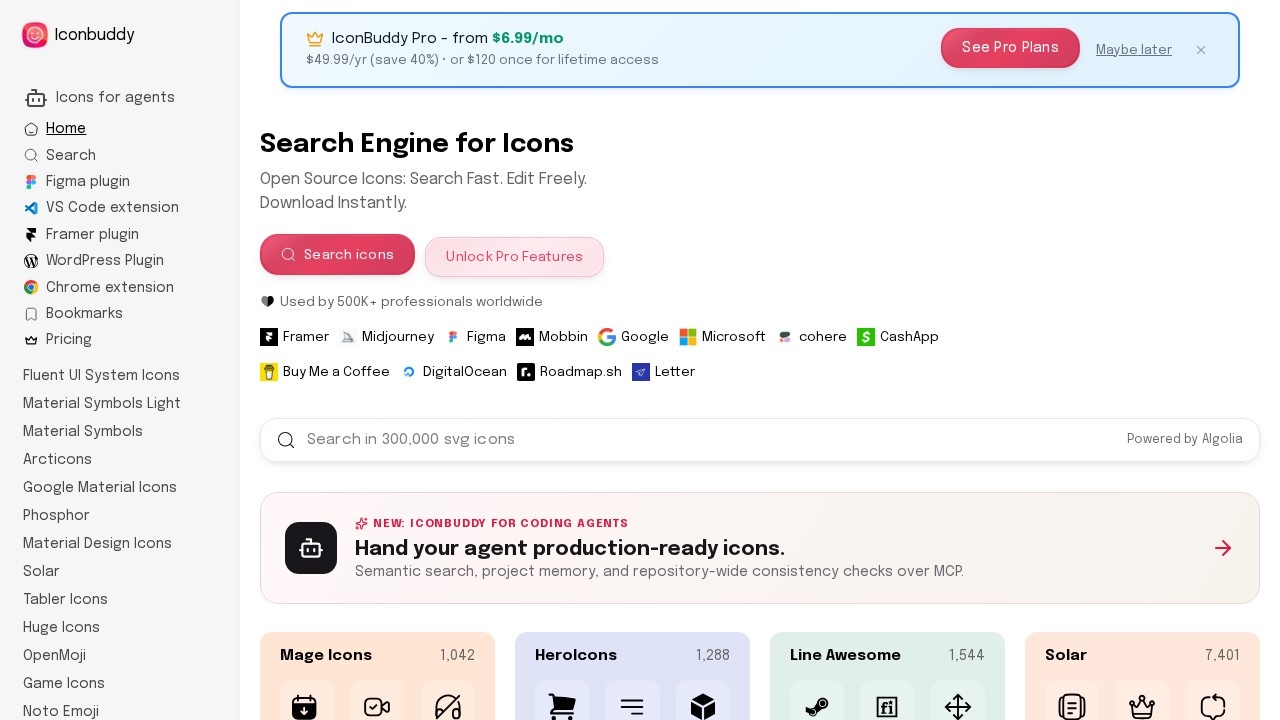Click the Powered by Algolia text
Image resolution: width=1280 pixels, height=720 pixels.
pos(1185,439)
